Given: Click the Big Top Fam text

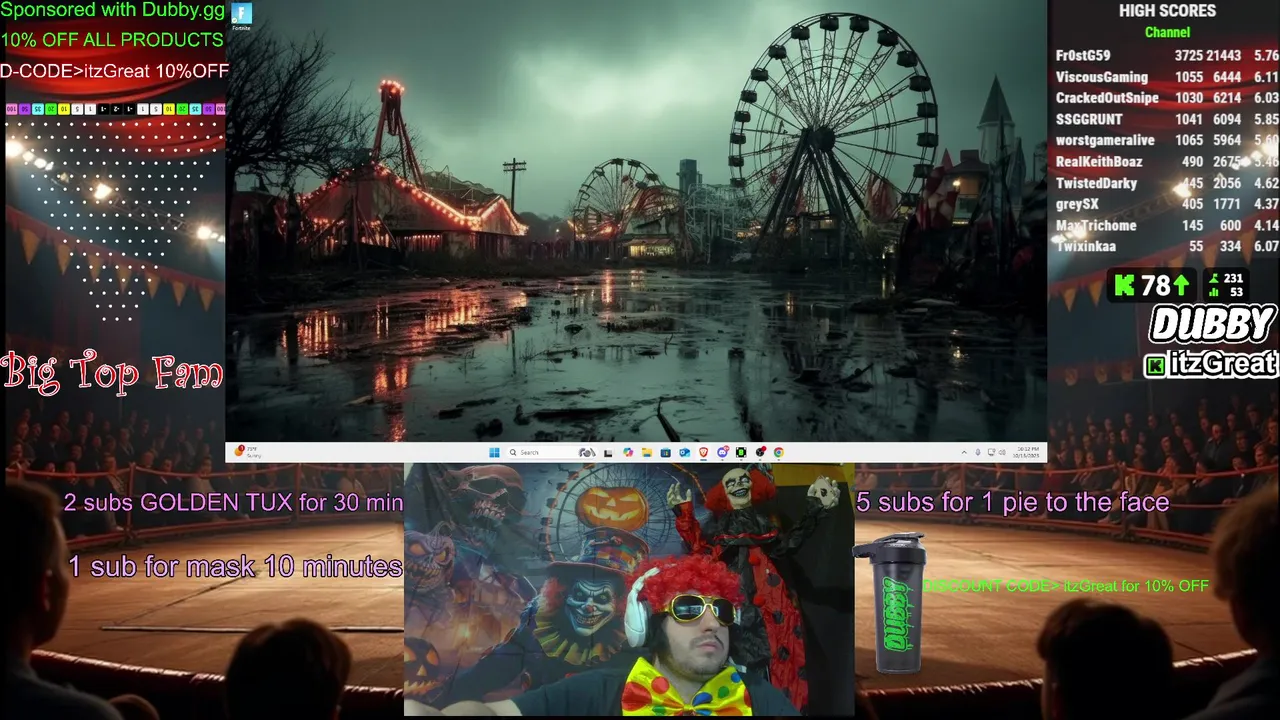Looking at the screenshot, I should click(112, 371).
